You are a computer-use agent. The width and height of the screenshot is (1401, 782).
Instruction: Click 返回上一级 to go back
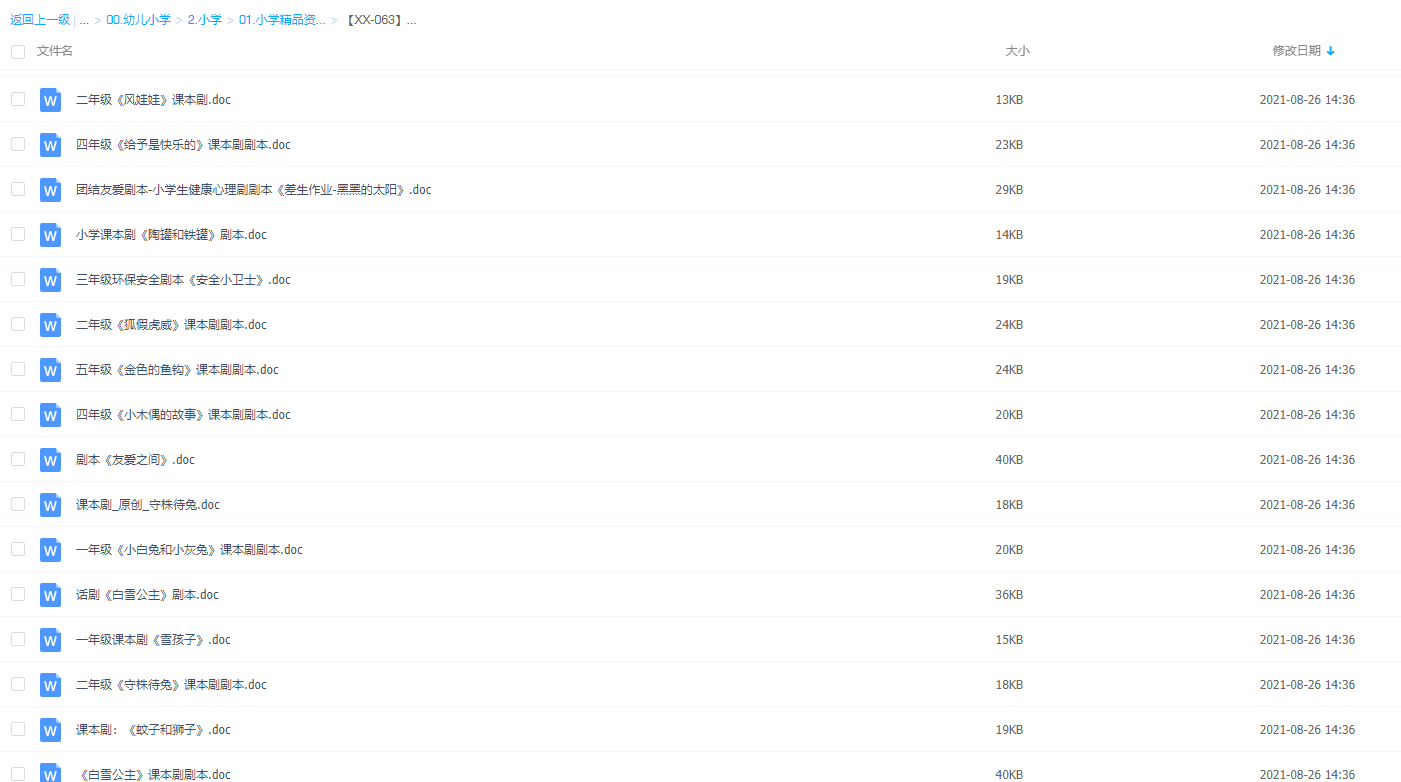(x=39, y=20)
